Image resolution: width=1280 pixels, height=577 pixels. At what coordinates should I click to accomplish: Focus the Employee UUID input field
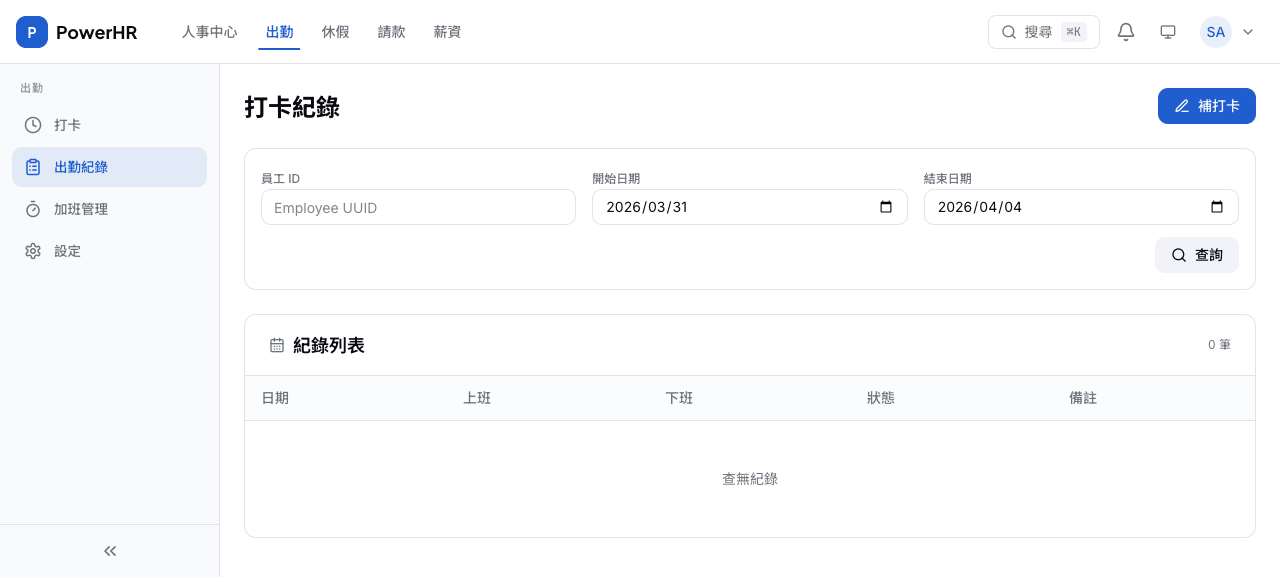click(418, 207)
